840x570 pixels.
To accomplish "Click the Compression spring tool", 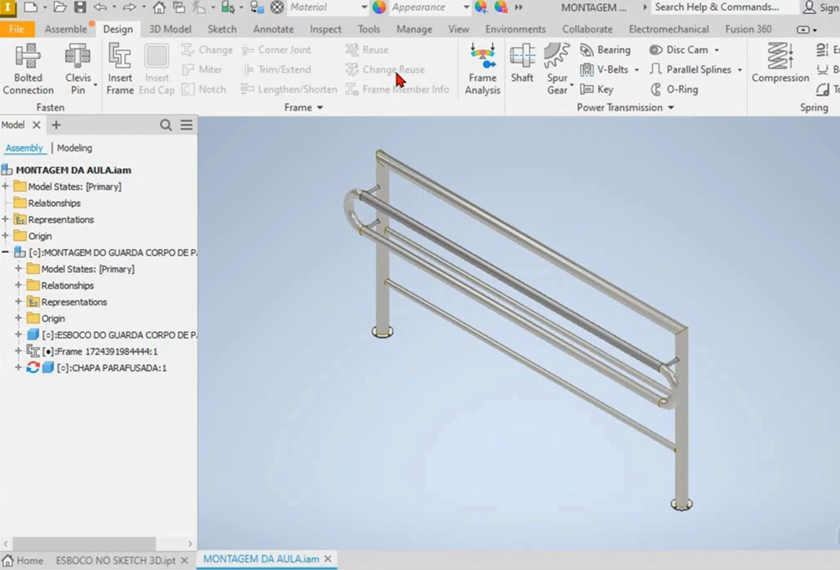I will pyautogui.click(x=780, y=64).
